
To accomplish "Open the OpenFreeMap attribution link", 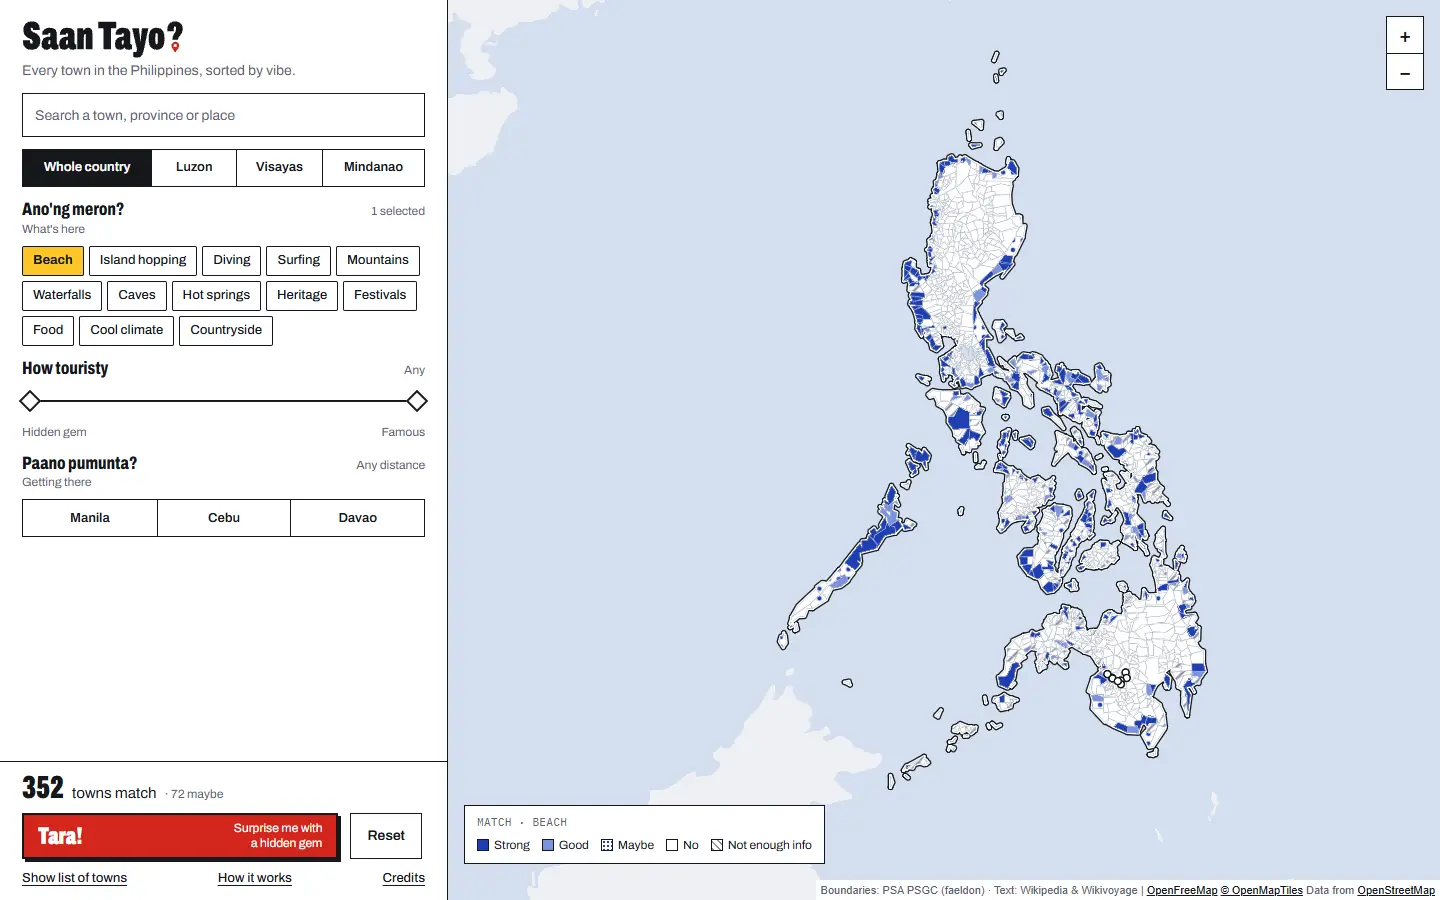I will coord(1182,890).
